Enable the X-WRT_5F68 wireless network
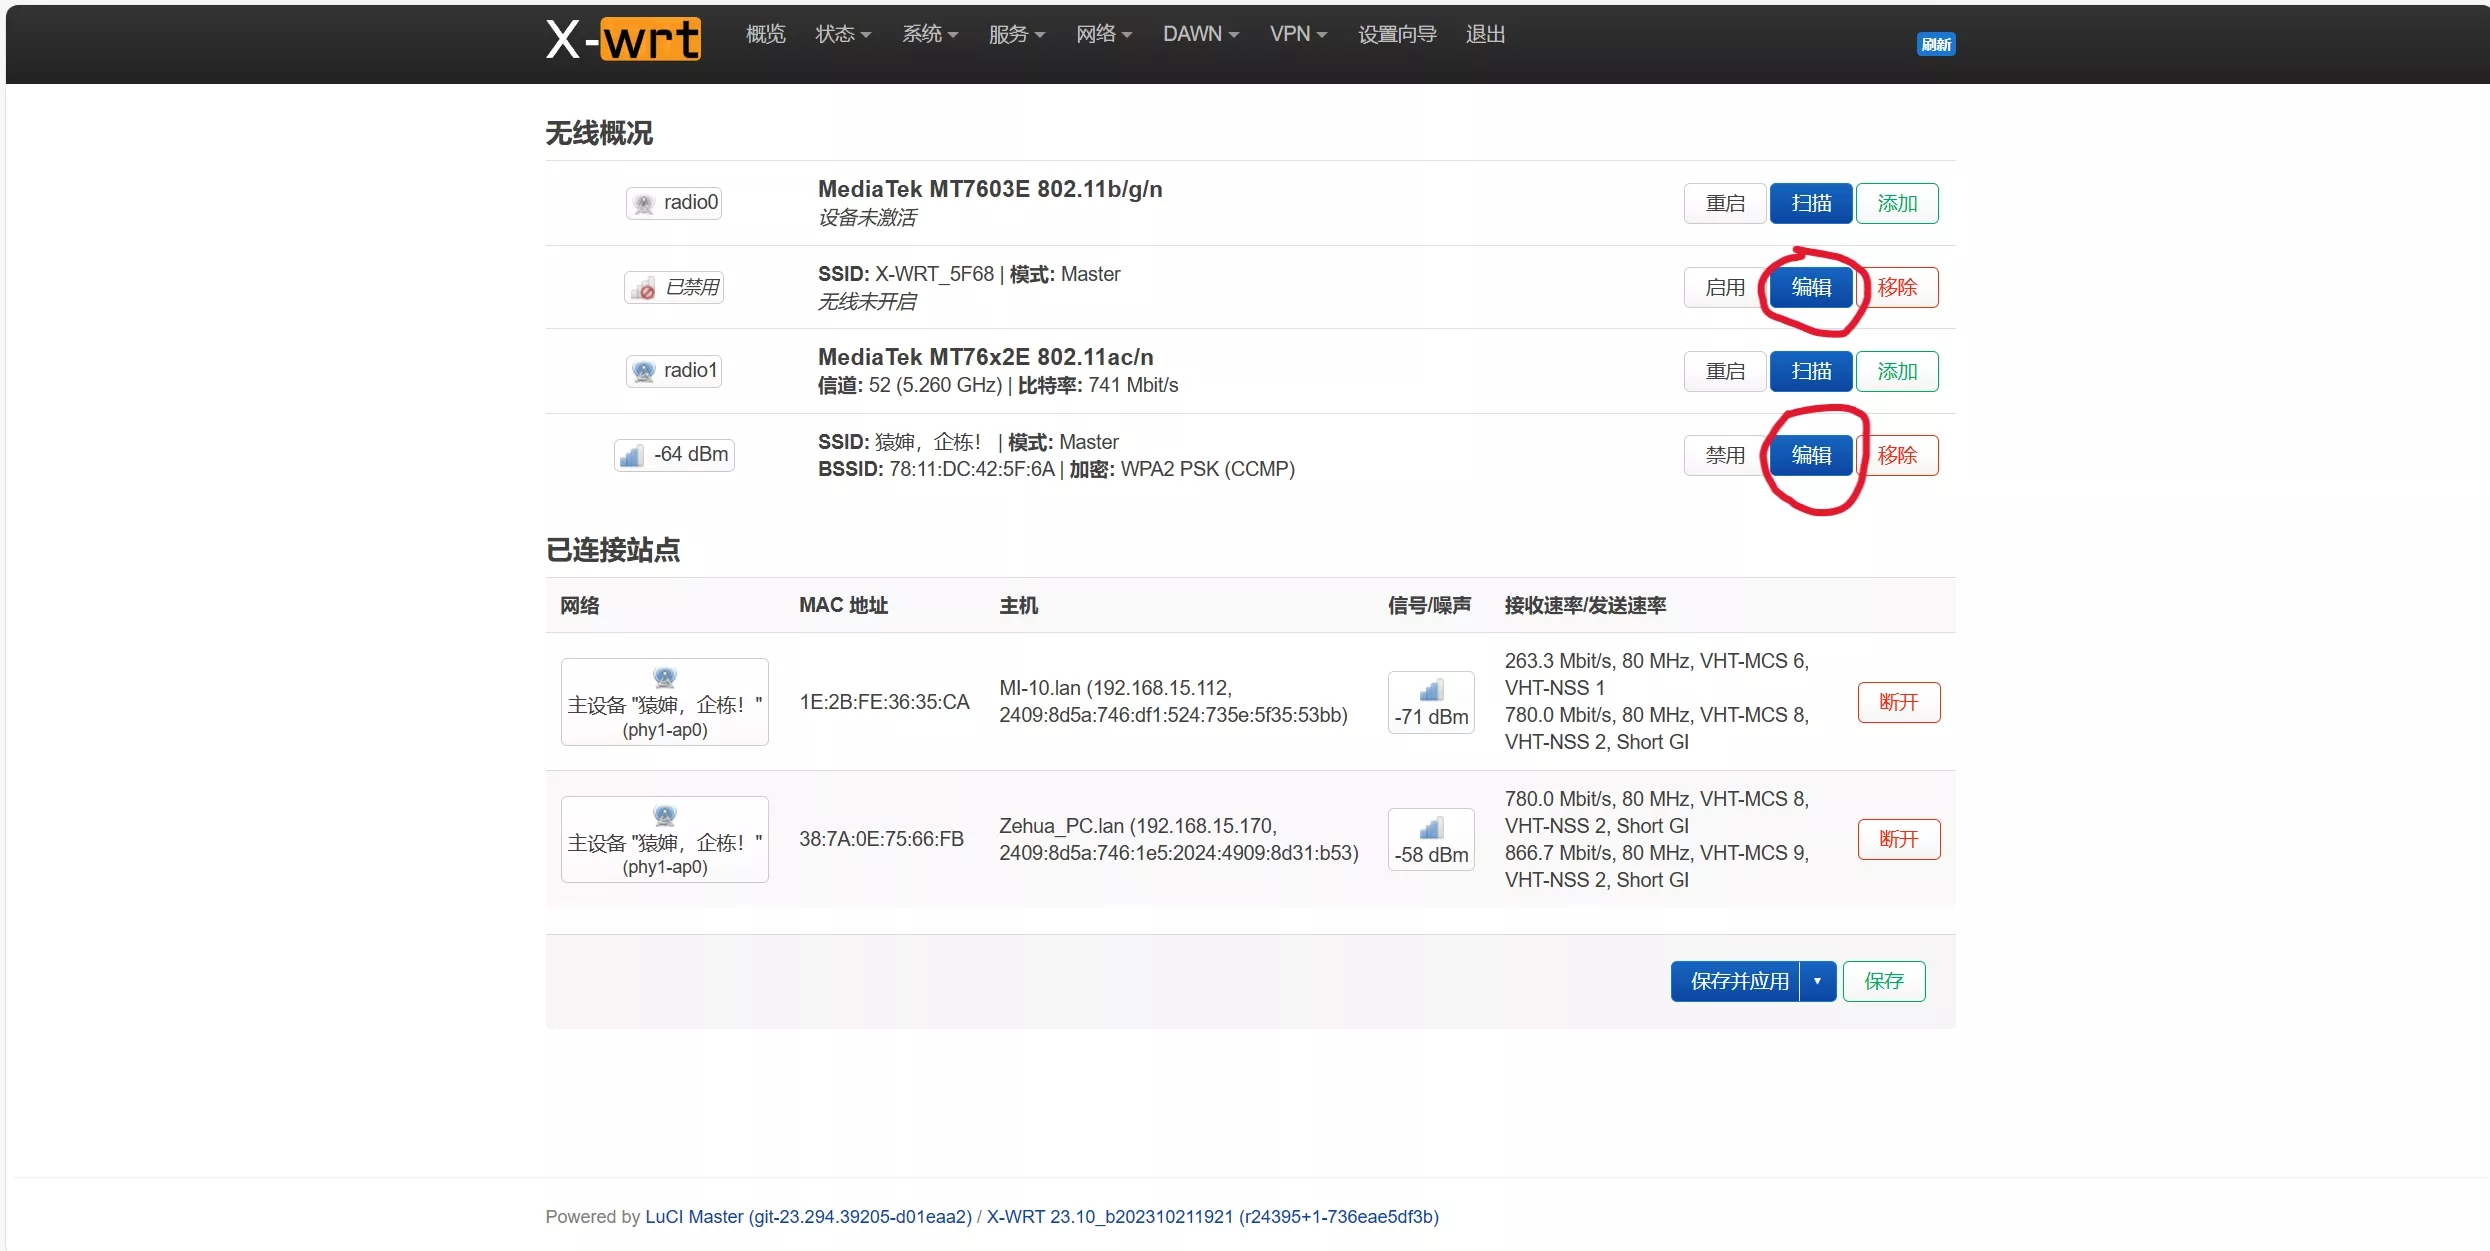2490x1251 pixels. (1724, 288)
